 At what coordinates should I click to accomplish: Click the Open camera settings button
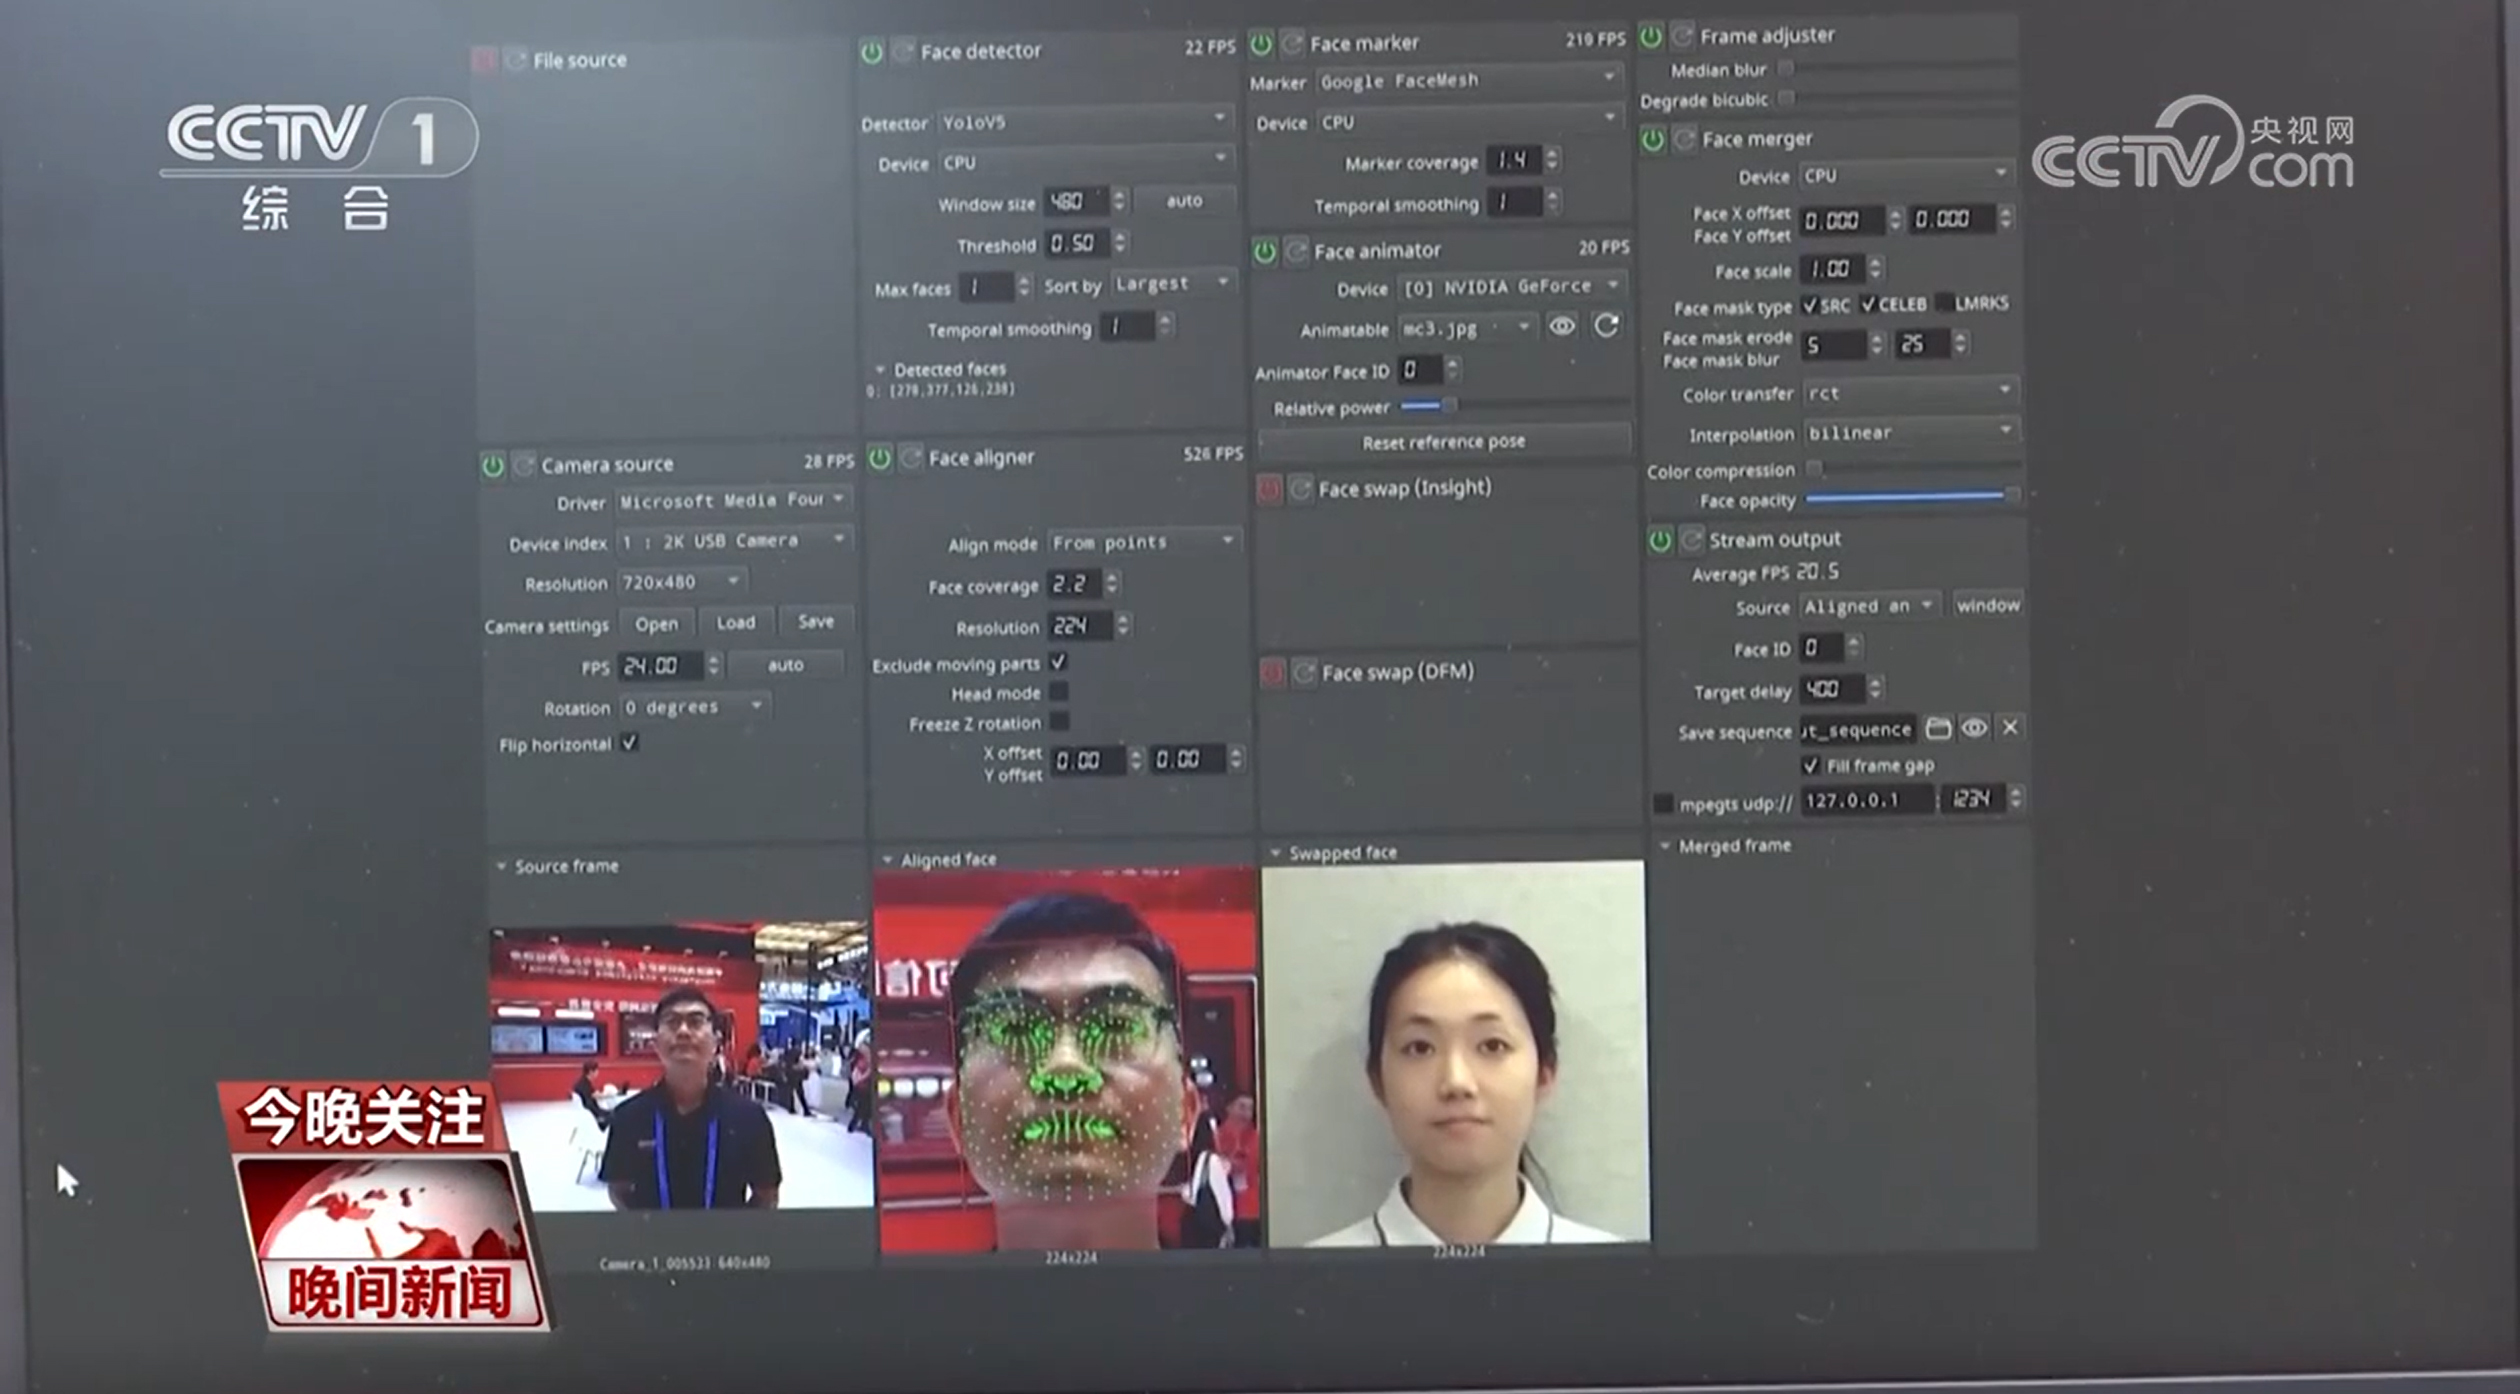point(656,624)
